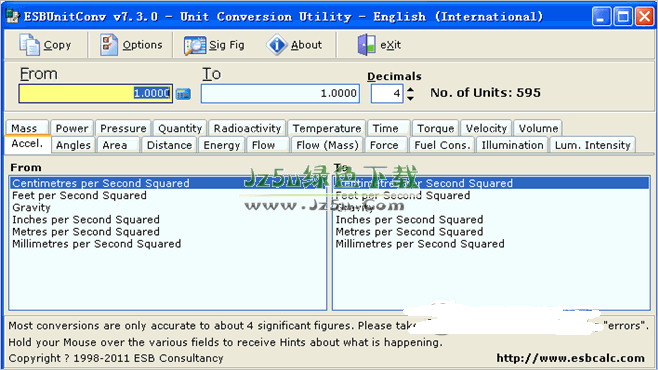
Task: Click the app icon in title bar
Action: pos(13,16)
